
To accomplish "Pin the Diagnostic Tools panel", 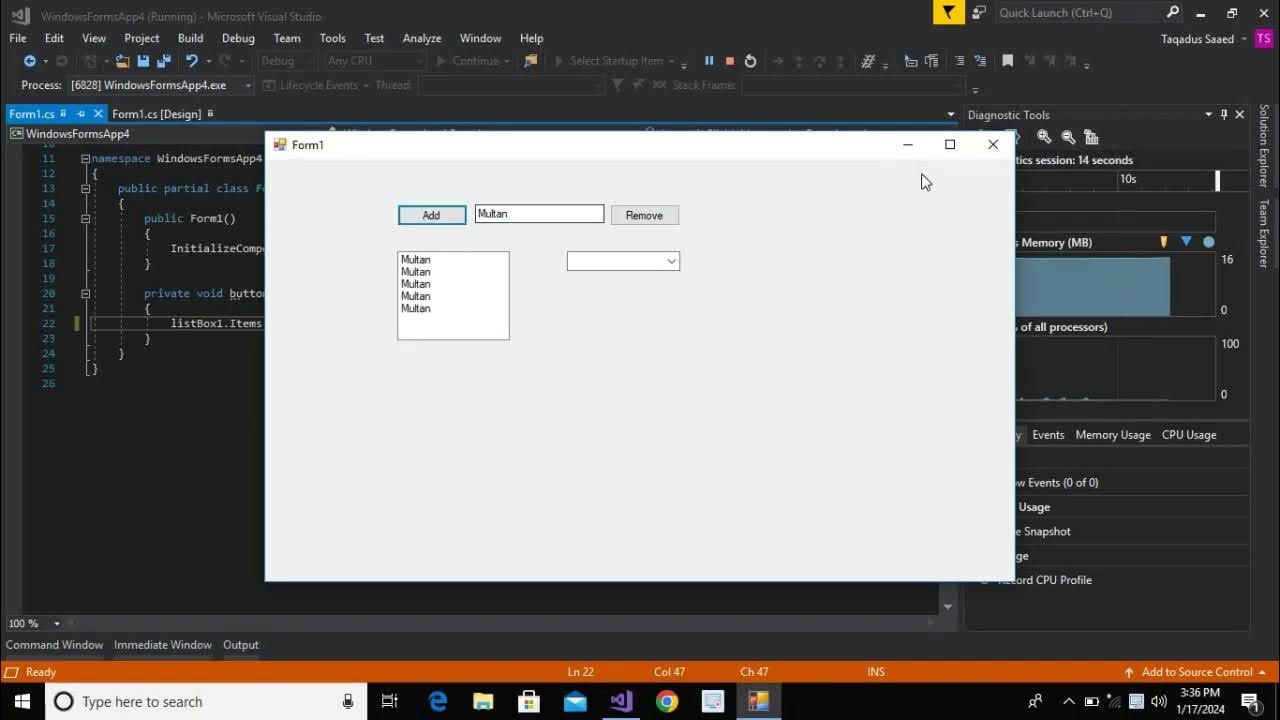I will (x=1224, y=115).
